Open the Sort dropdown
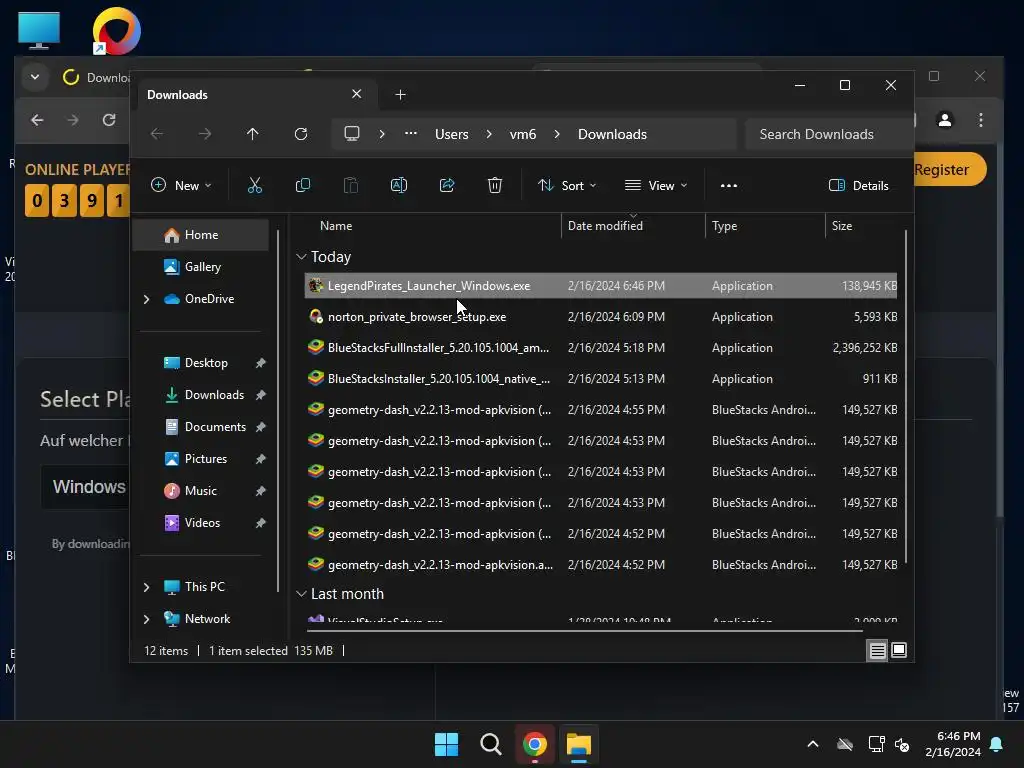Screen dimensions: 1024x768 tap(567, 185)
